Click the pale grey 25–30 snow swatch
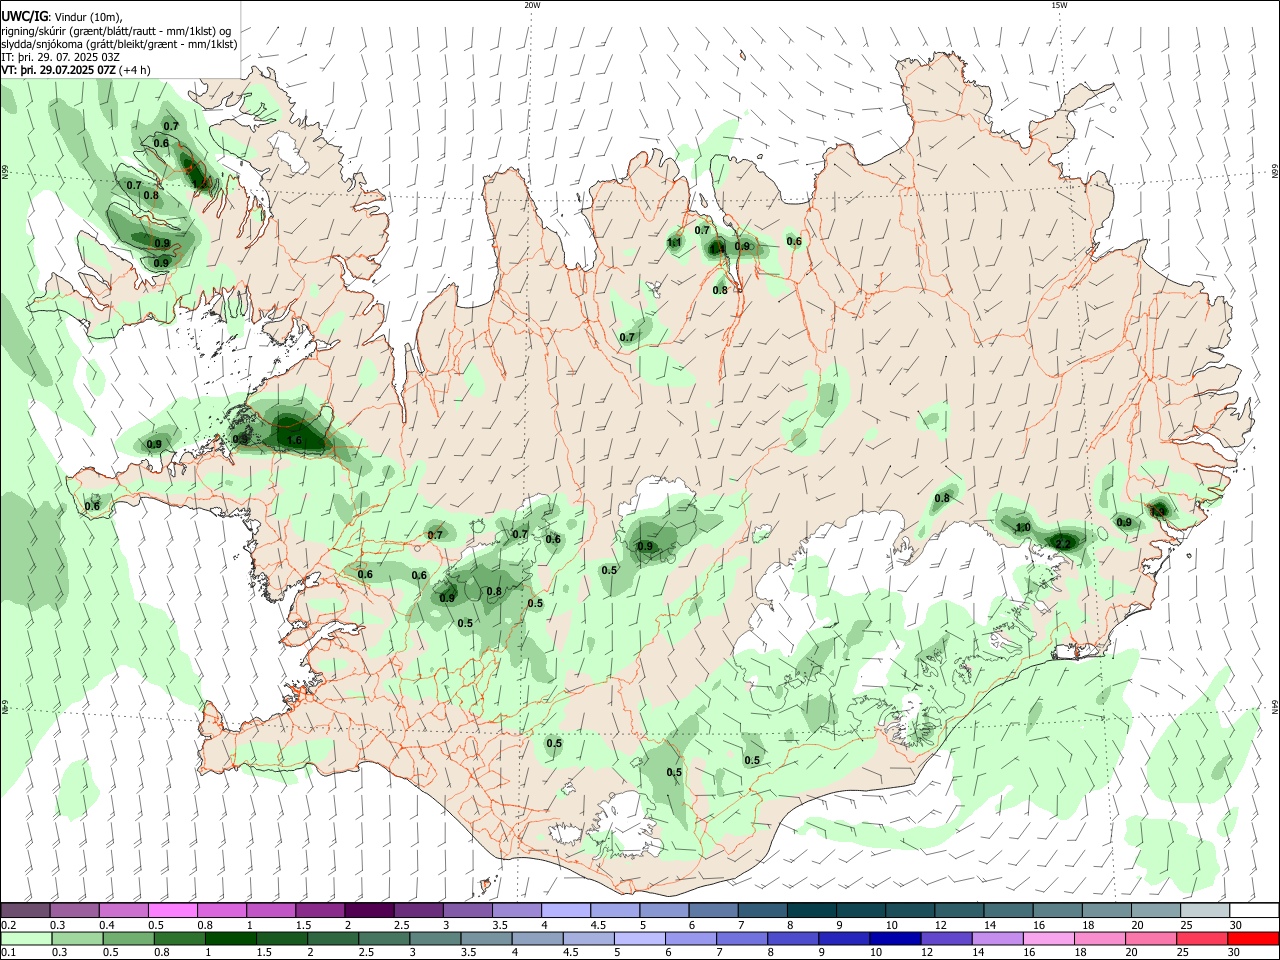Image resolution: width=1280 pixels, height=960 pixels. tap(1204, 910)
